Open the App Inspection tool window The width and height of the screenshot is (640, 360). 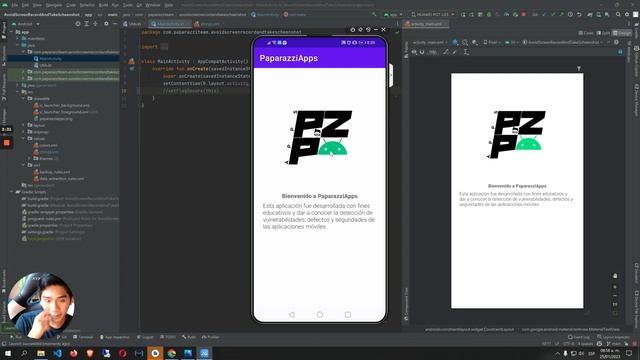114,337
